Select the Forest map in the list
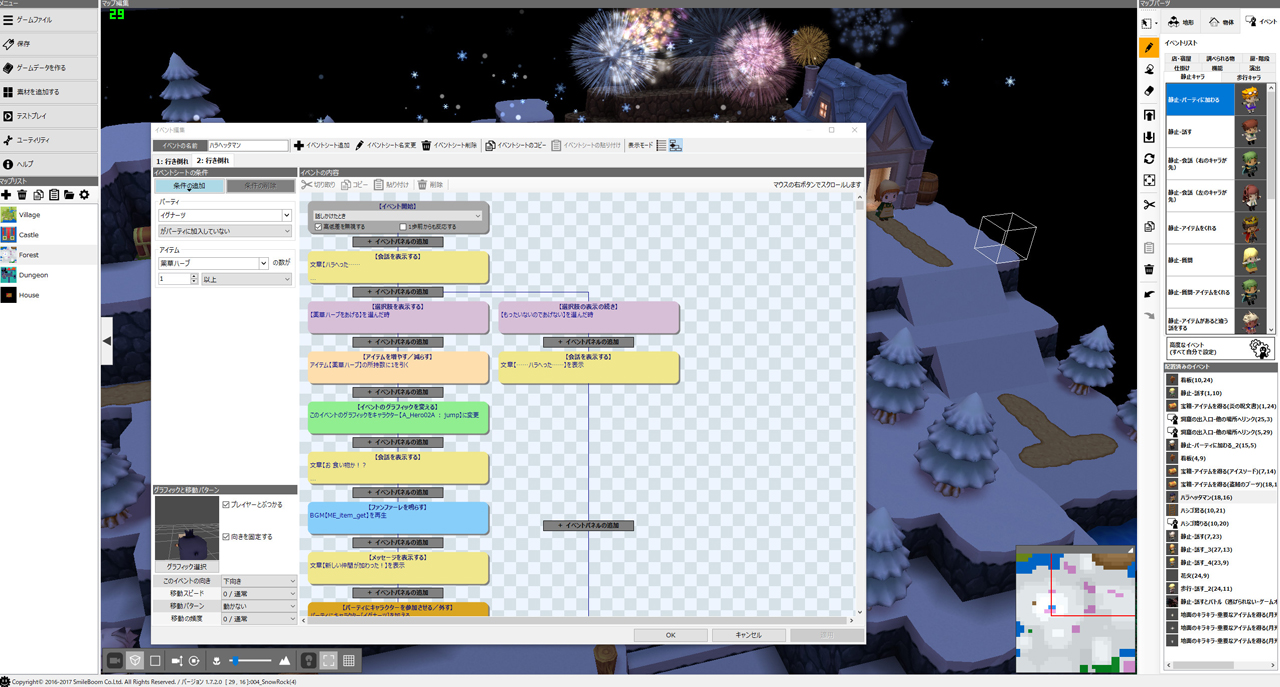 click(49, 255)
